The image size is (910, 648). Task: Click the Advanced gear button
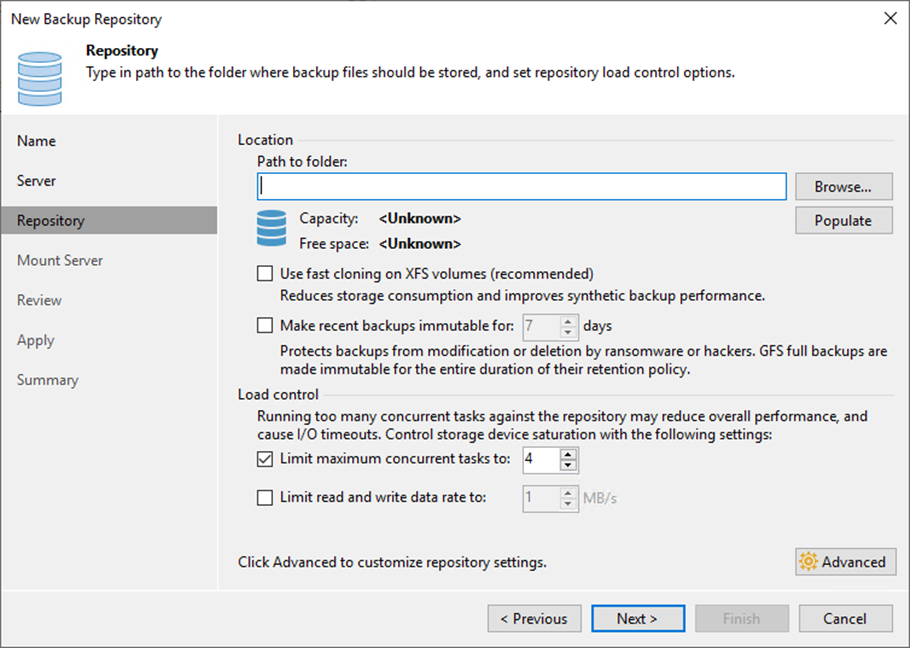tap(845, 562)
